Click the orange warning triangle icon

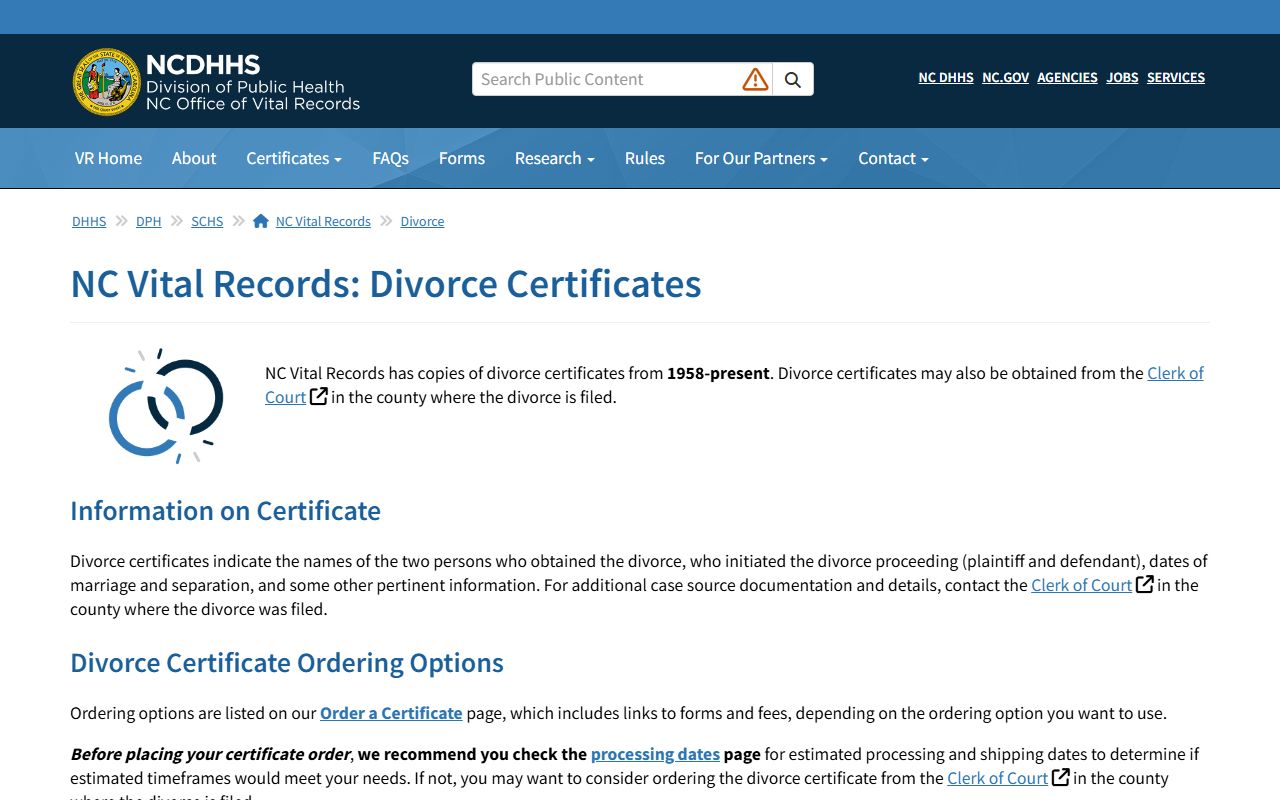click(x=755, y=79)
